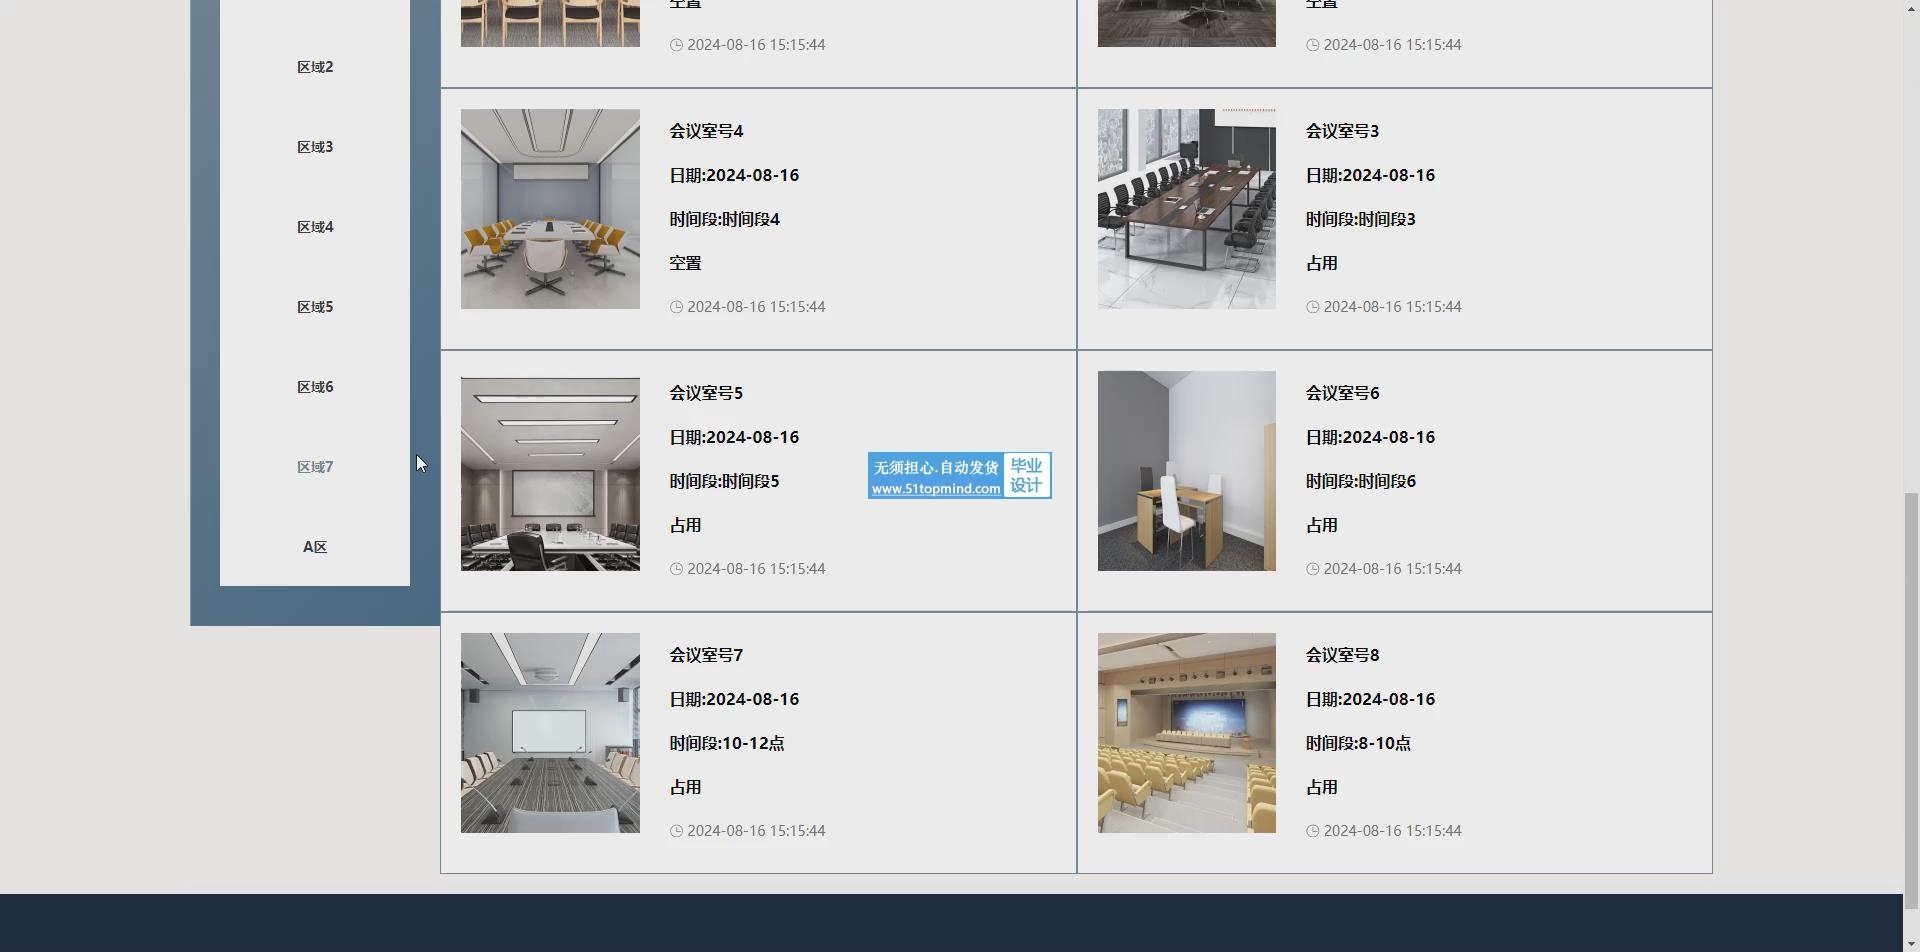This screenshot has height=952, width=1920.
Task: Click the 区域7 sidebar item
Action: pos(315,467)
